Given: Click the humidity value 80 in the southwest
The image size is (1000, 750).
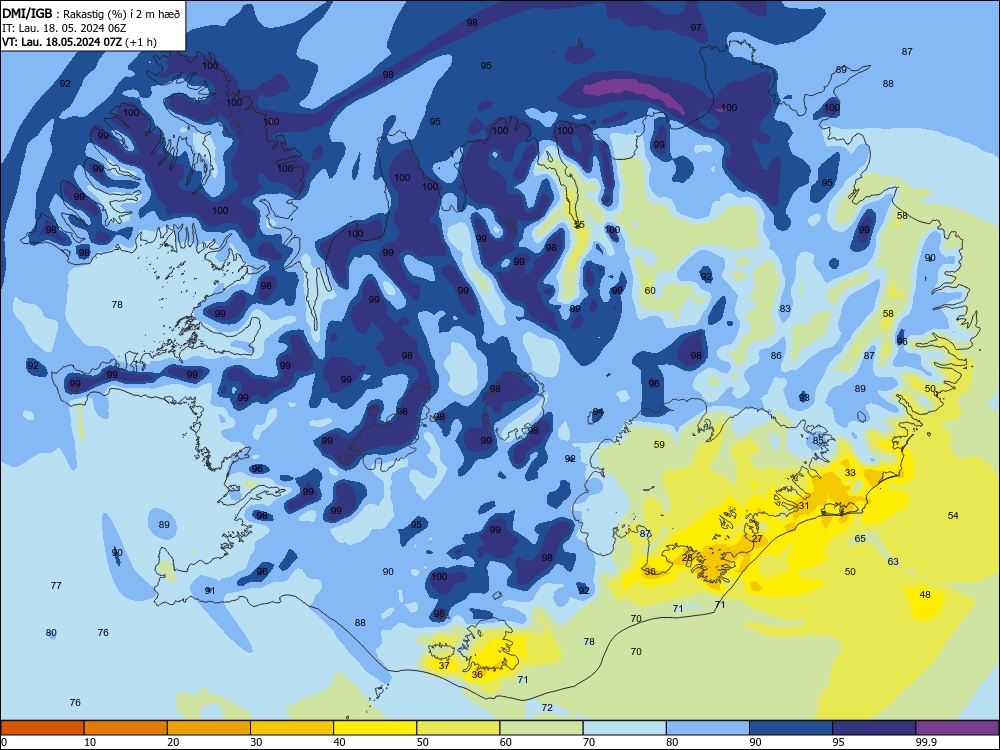Looking at the screenshot, I should tap(51, 633).
